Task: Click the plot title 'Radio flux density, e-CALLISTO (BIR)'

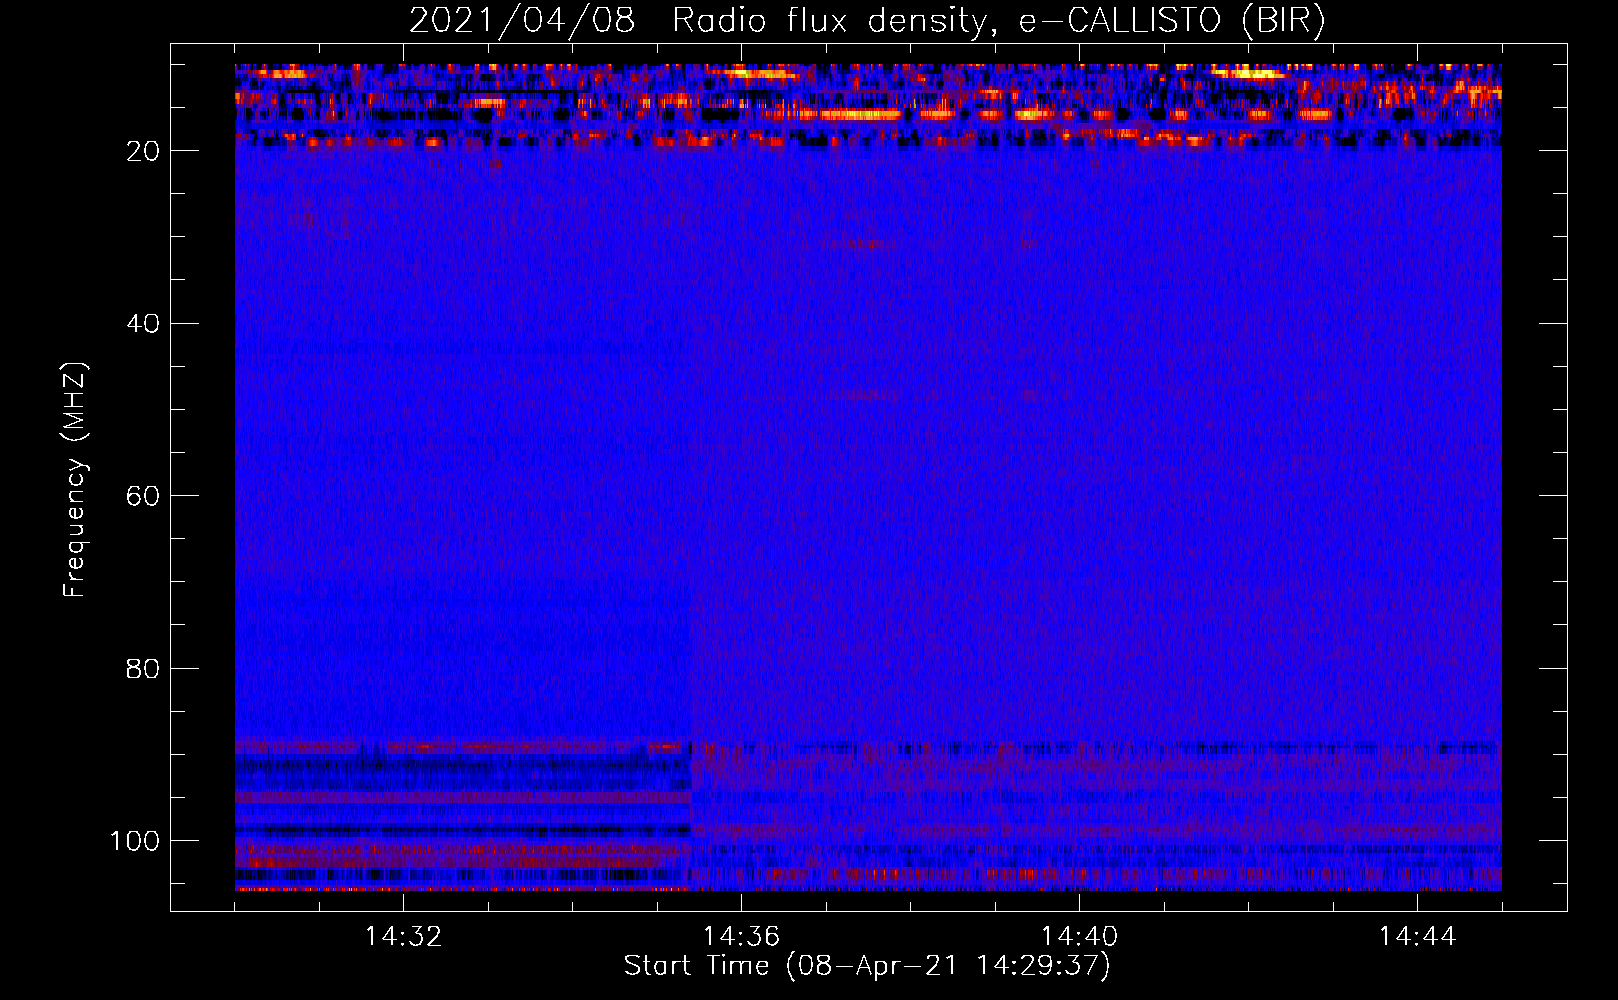Action: 999,21
